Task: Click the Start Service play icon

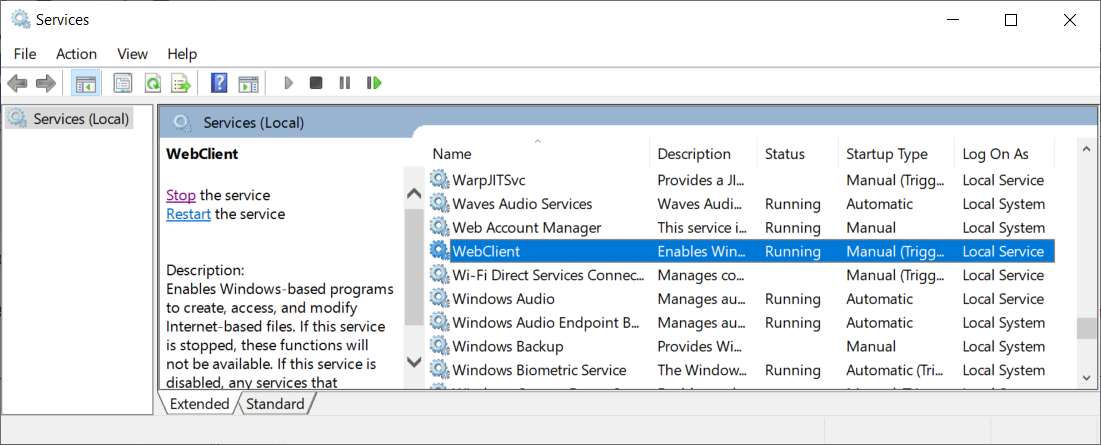Action: [x=288, y=84]
